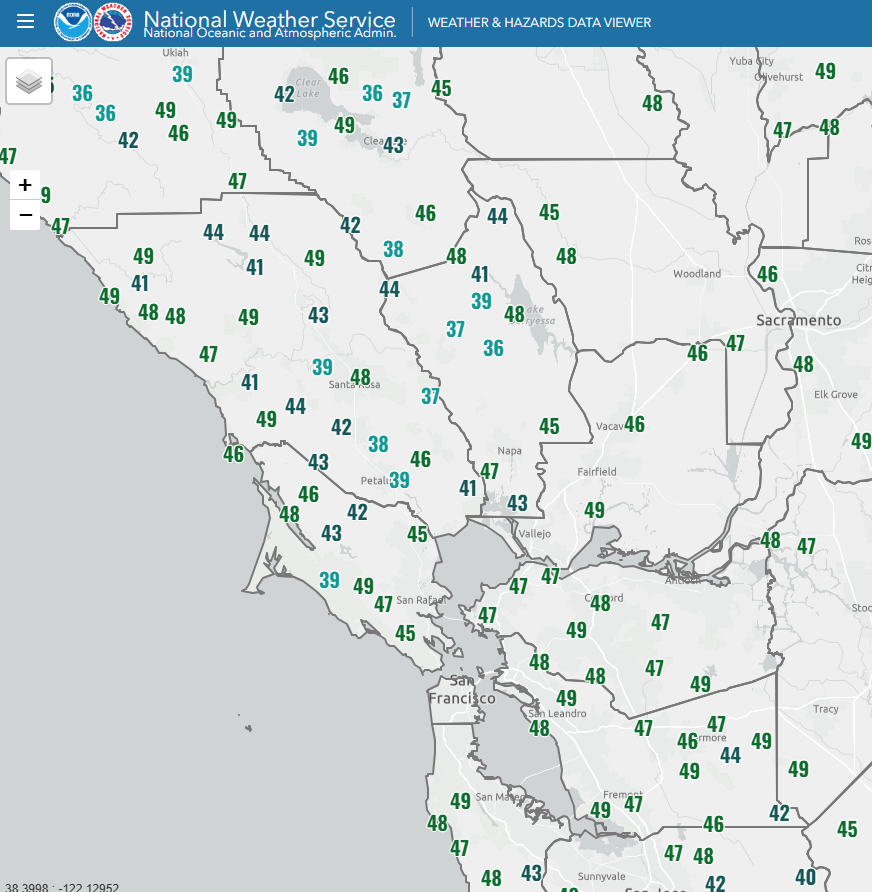Viewport: 872px width, 892px height.
Task: Click the 42 reading beside Clear Lake
Action: [284, 94]
